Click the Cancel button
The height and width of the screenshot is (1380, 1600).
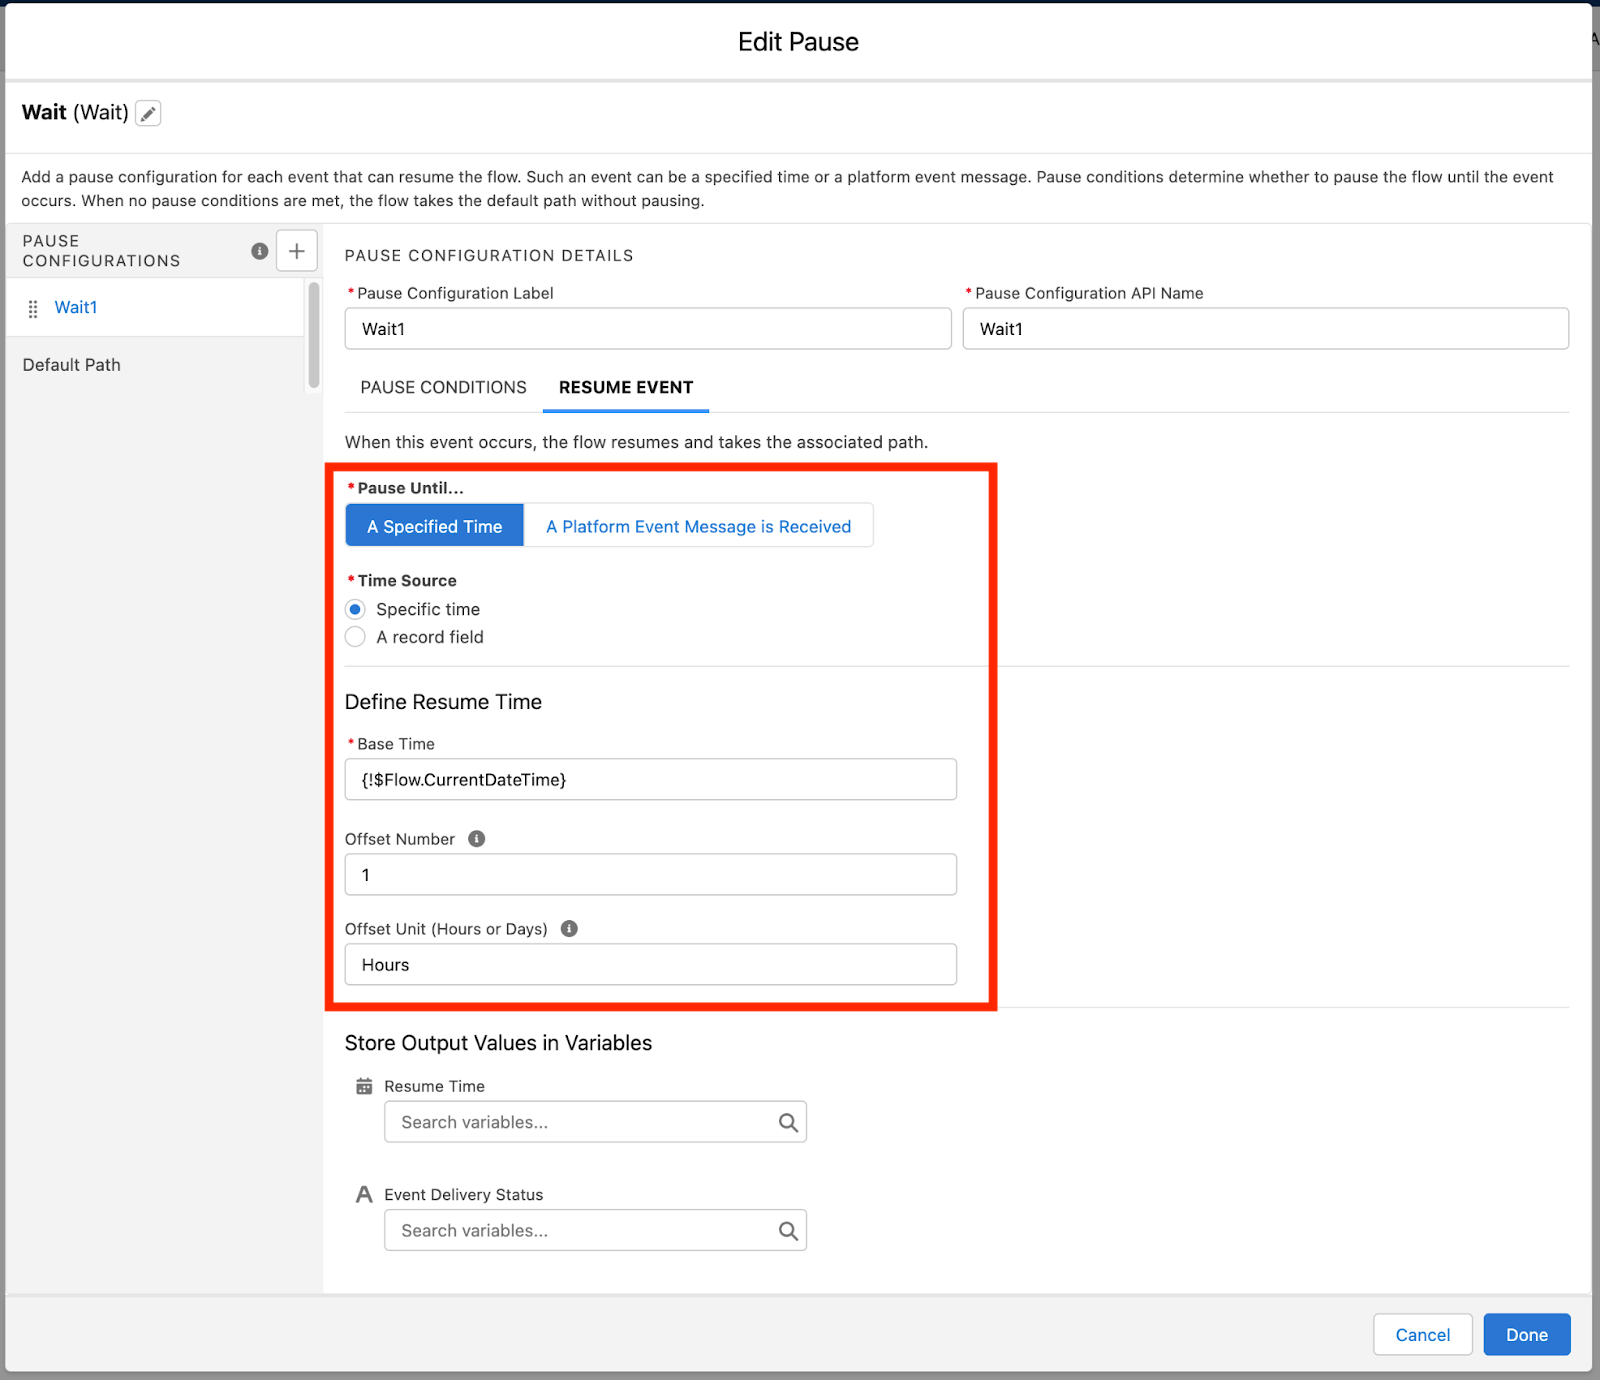pyautogui.click(x=1422, y=1334)
